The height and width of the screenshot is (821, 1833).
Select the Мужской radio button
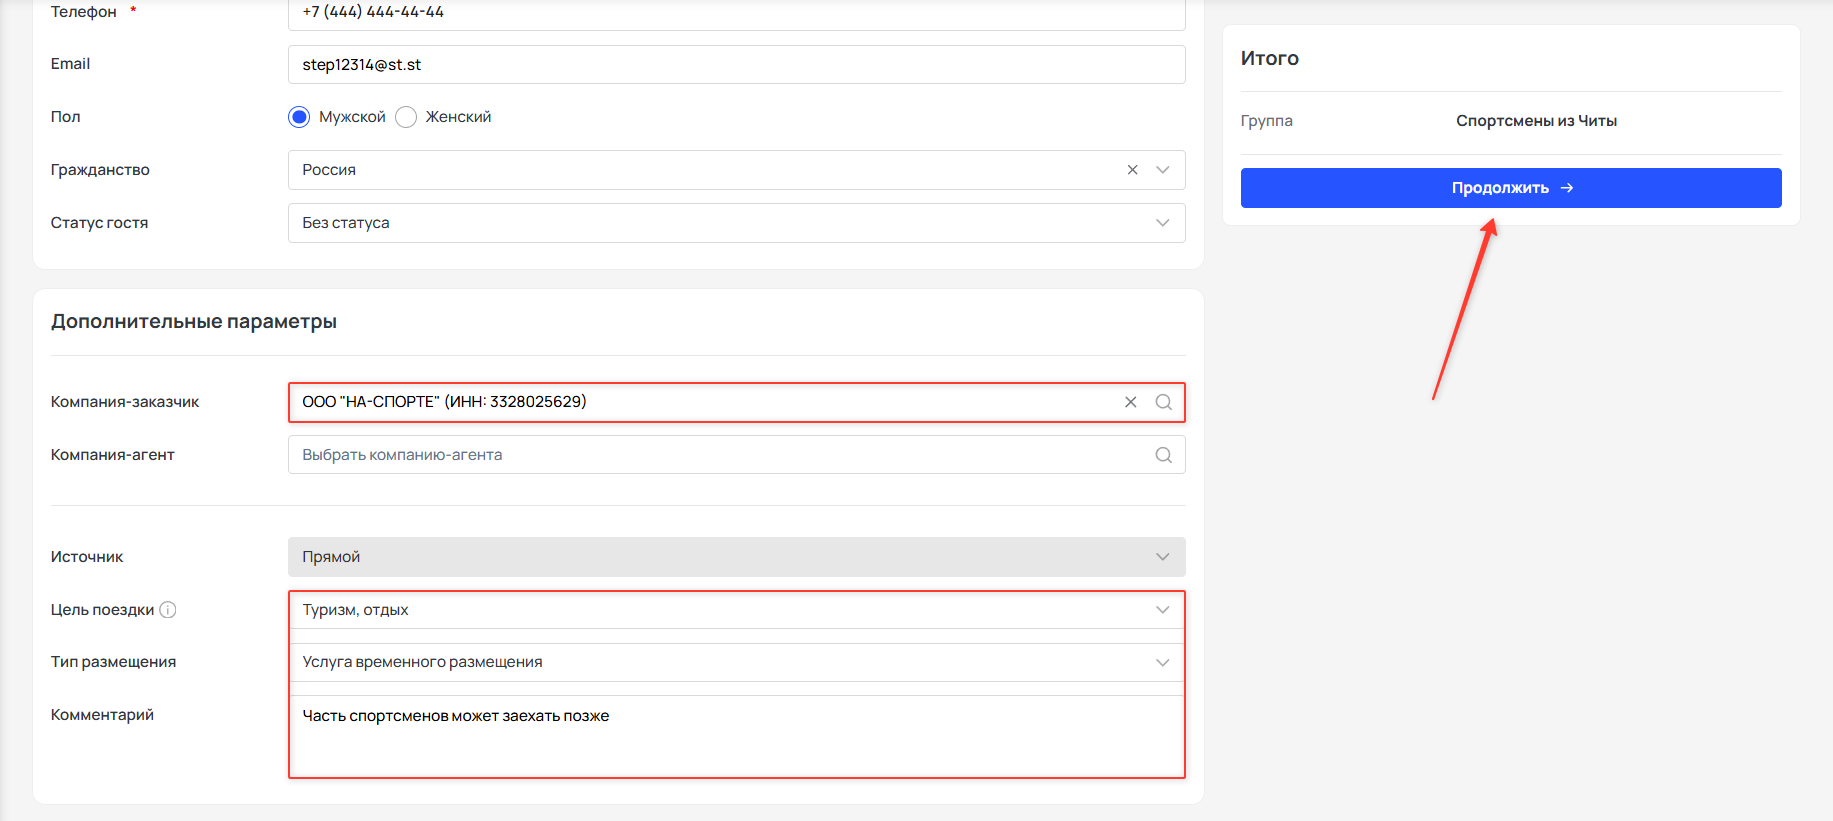point(299,117)
